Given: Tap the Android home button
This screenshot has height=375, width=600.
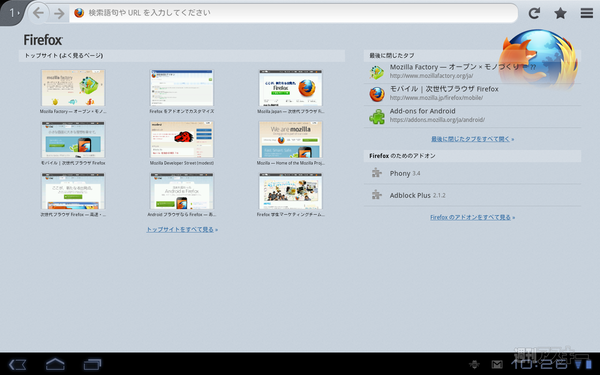Looking at the screenshot, I should click(x=55, y=364).
